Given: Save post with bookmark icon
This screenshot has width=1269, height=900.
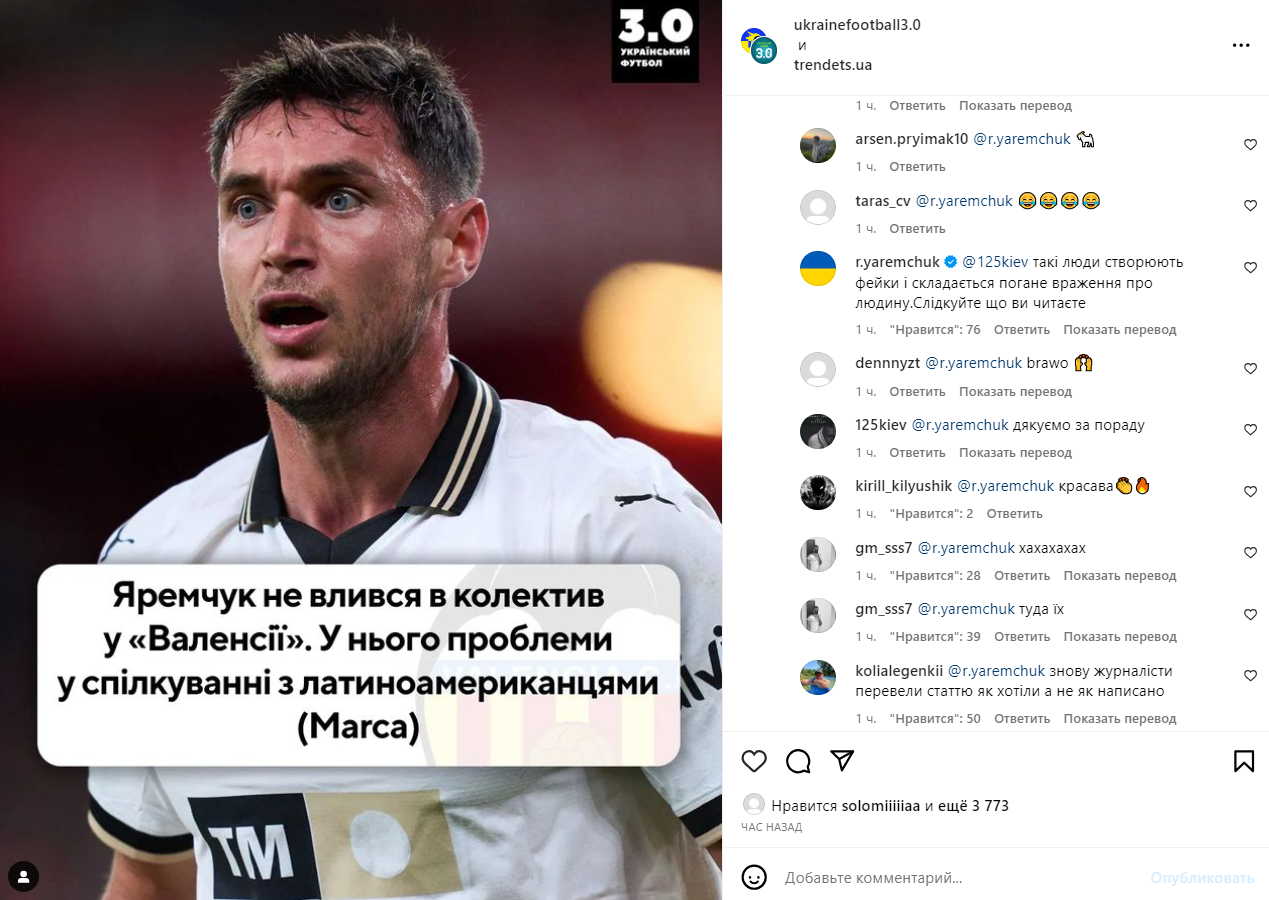Looking at the screenshot, I should tap(1244, 761).
